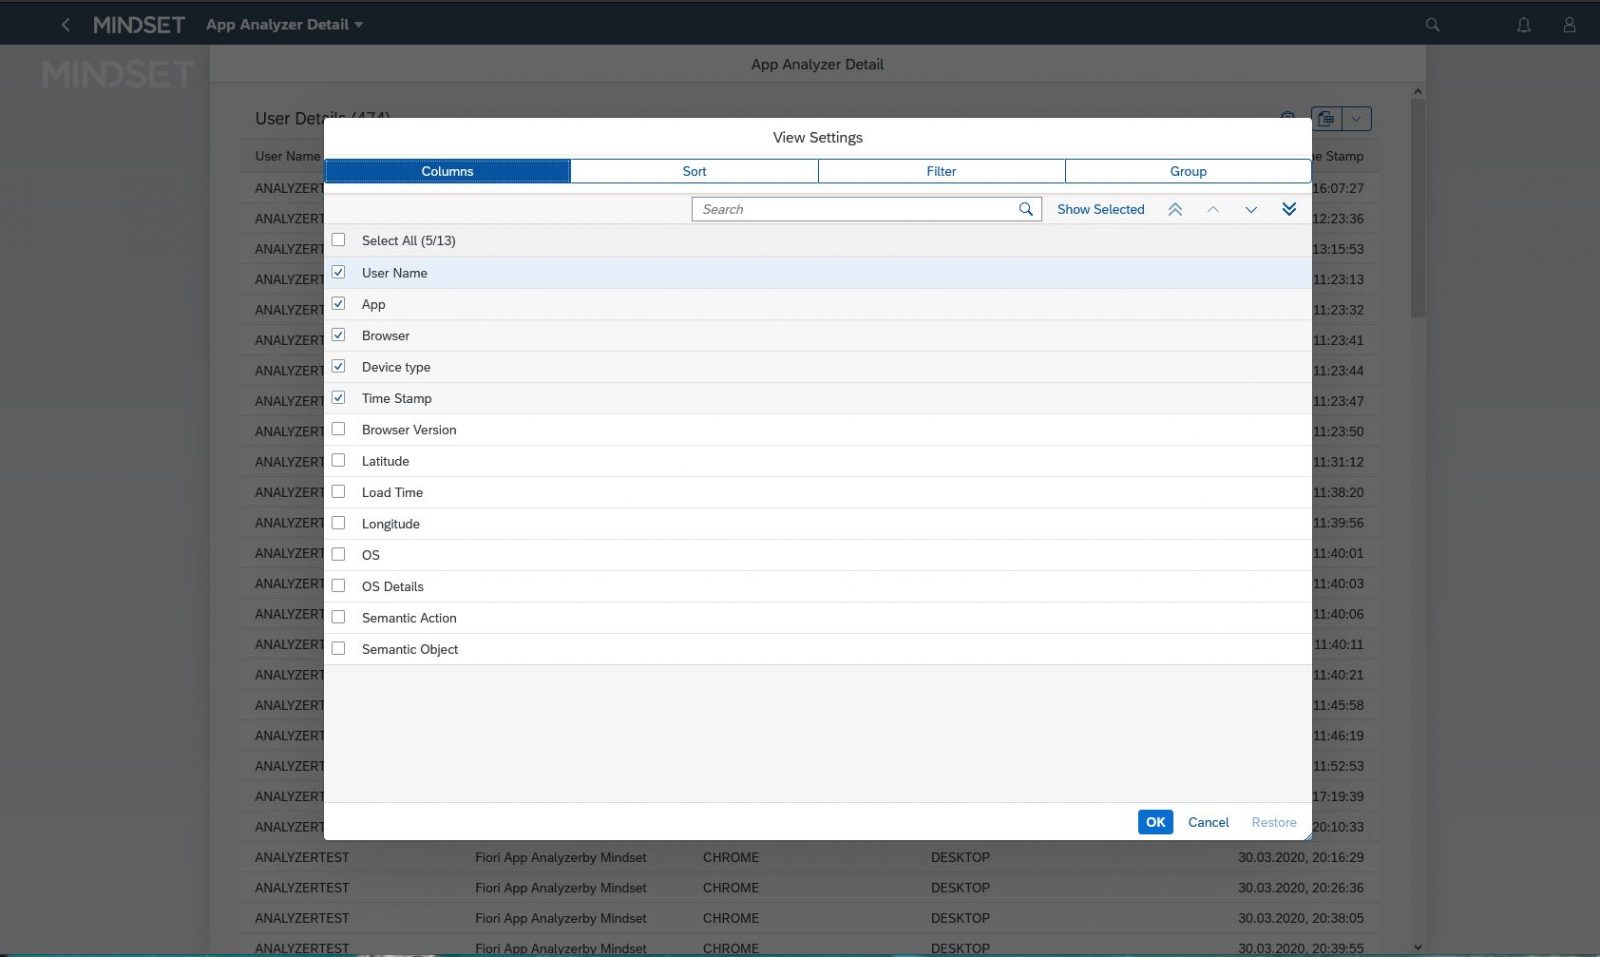The image size is (1600, 957).
Task: Click the scrollbar up arrow
Action: click(1418, 91)
